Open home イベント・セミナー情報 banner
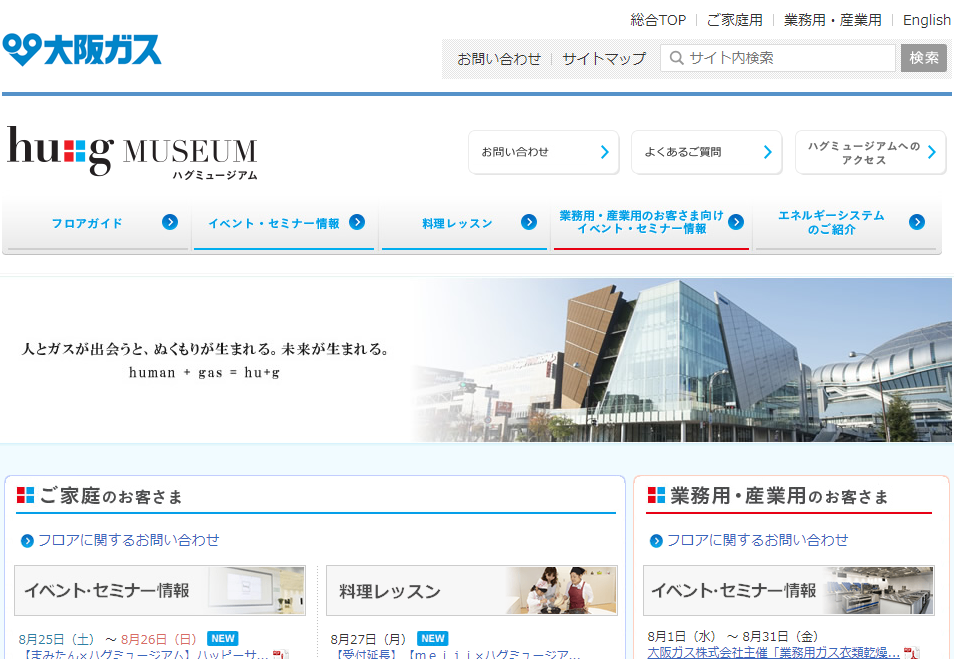Image resolution: width=954 pixels, height=659 pixels. (160, 590)
